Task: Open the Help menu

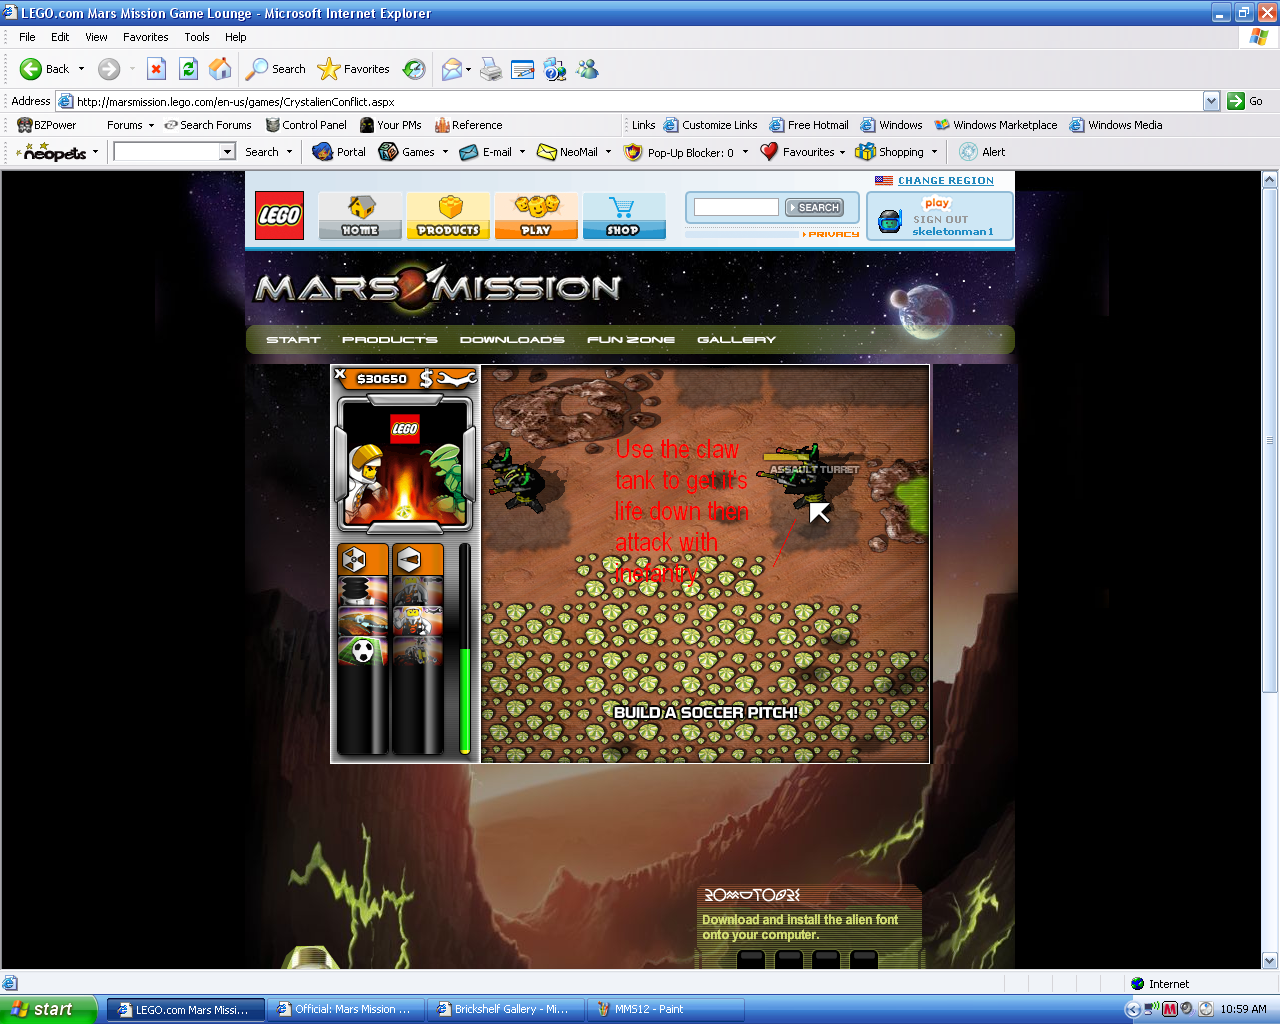Action: [236, 37]
